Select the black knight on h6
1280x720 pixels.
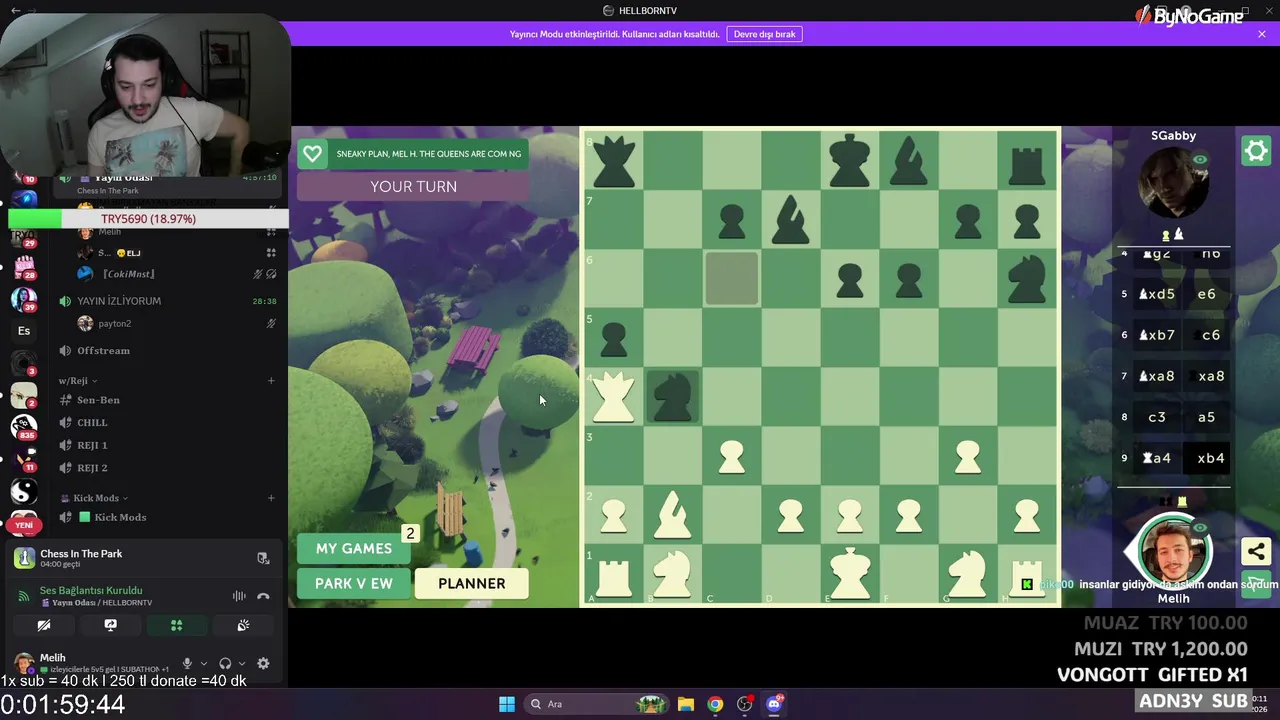pos(1026,279)
